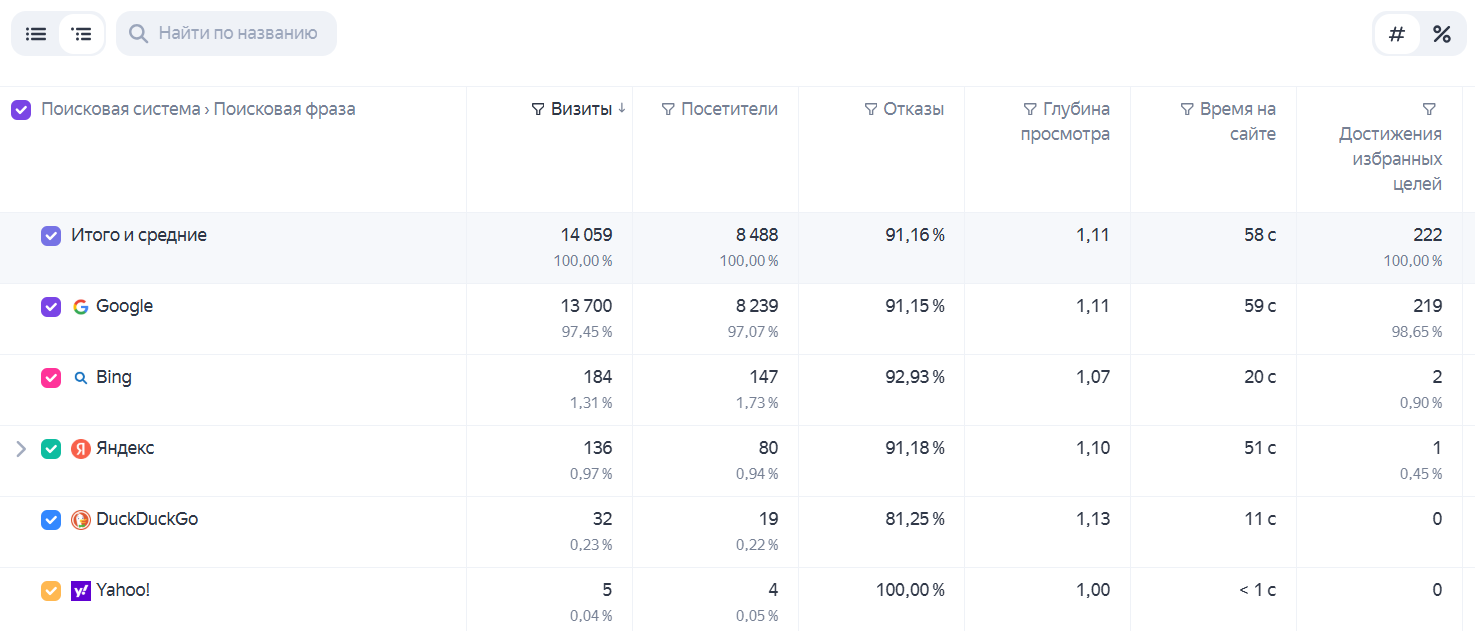Sort by Визиты column header
1475x631 pixels.
(x=581, y=109)
